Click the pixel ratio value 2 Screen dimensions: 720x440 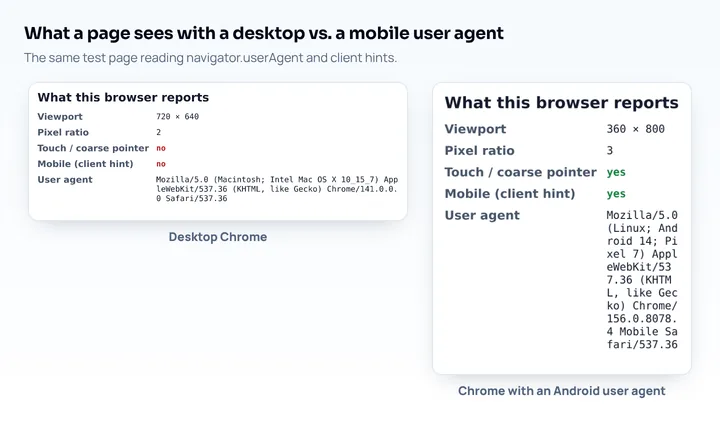click(x=158, y=132)
